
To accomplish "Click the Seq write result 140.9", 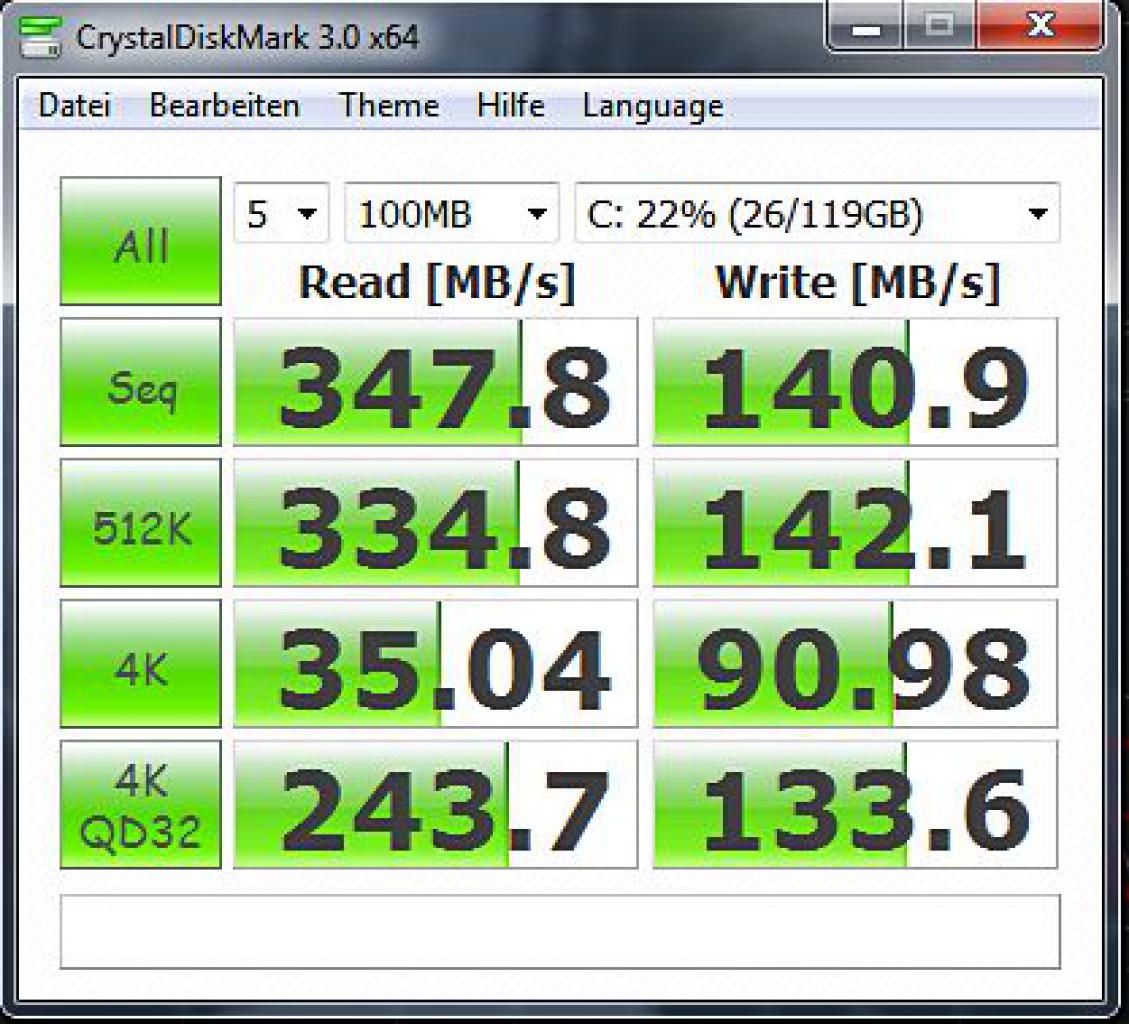I will [855, 382].
